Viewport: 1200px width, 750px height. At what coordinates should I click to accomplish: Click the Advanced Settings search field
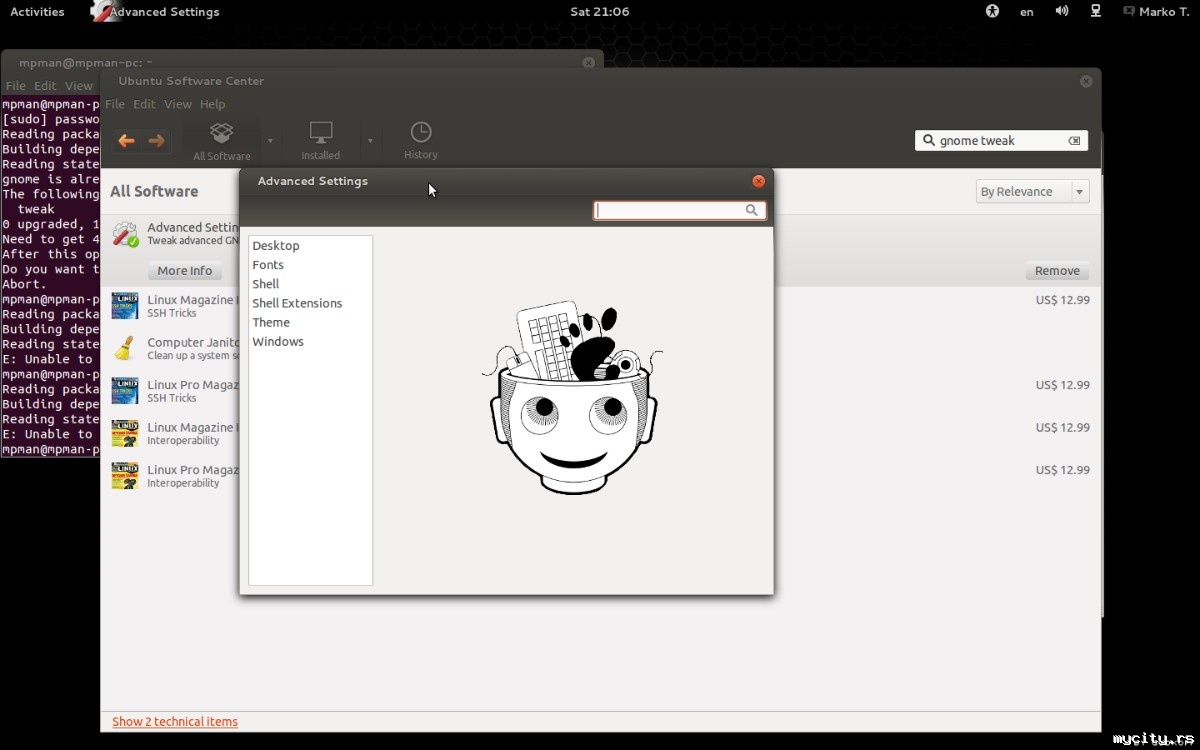(x=670, y=211)
